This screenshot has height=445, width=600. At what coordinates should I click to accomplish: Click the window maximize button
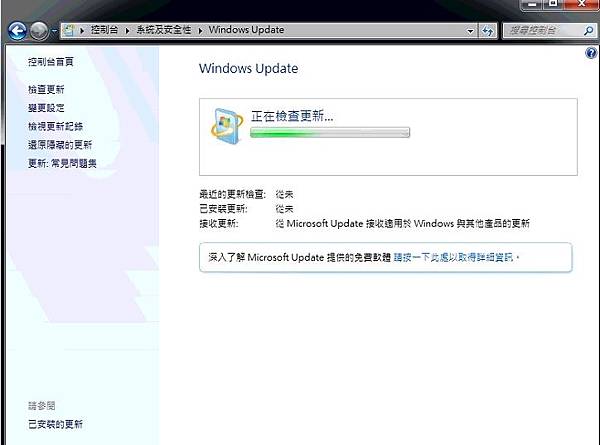click(553, 3)
